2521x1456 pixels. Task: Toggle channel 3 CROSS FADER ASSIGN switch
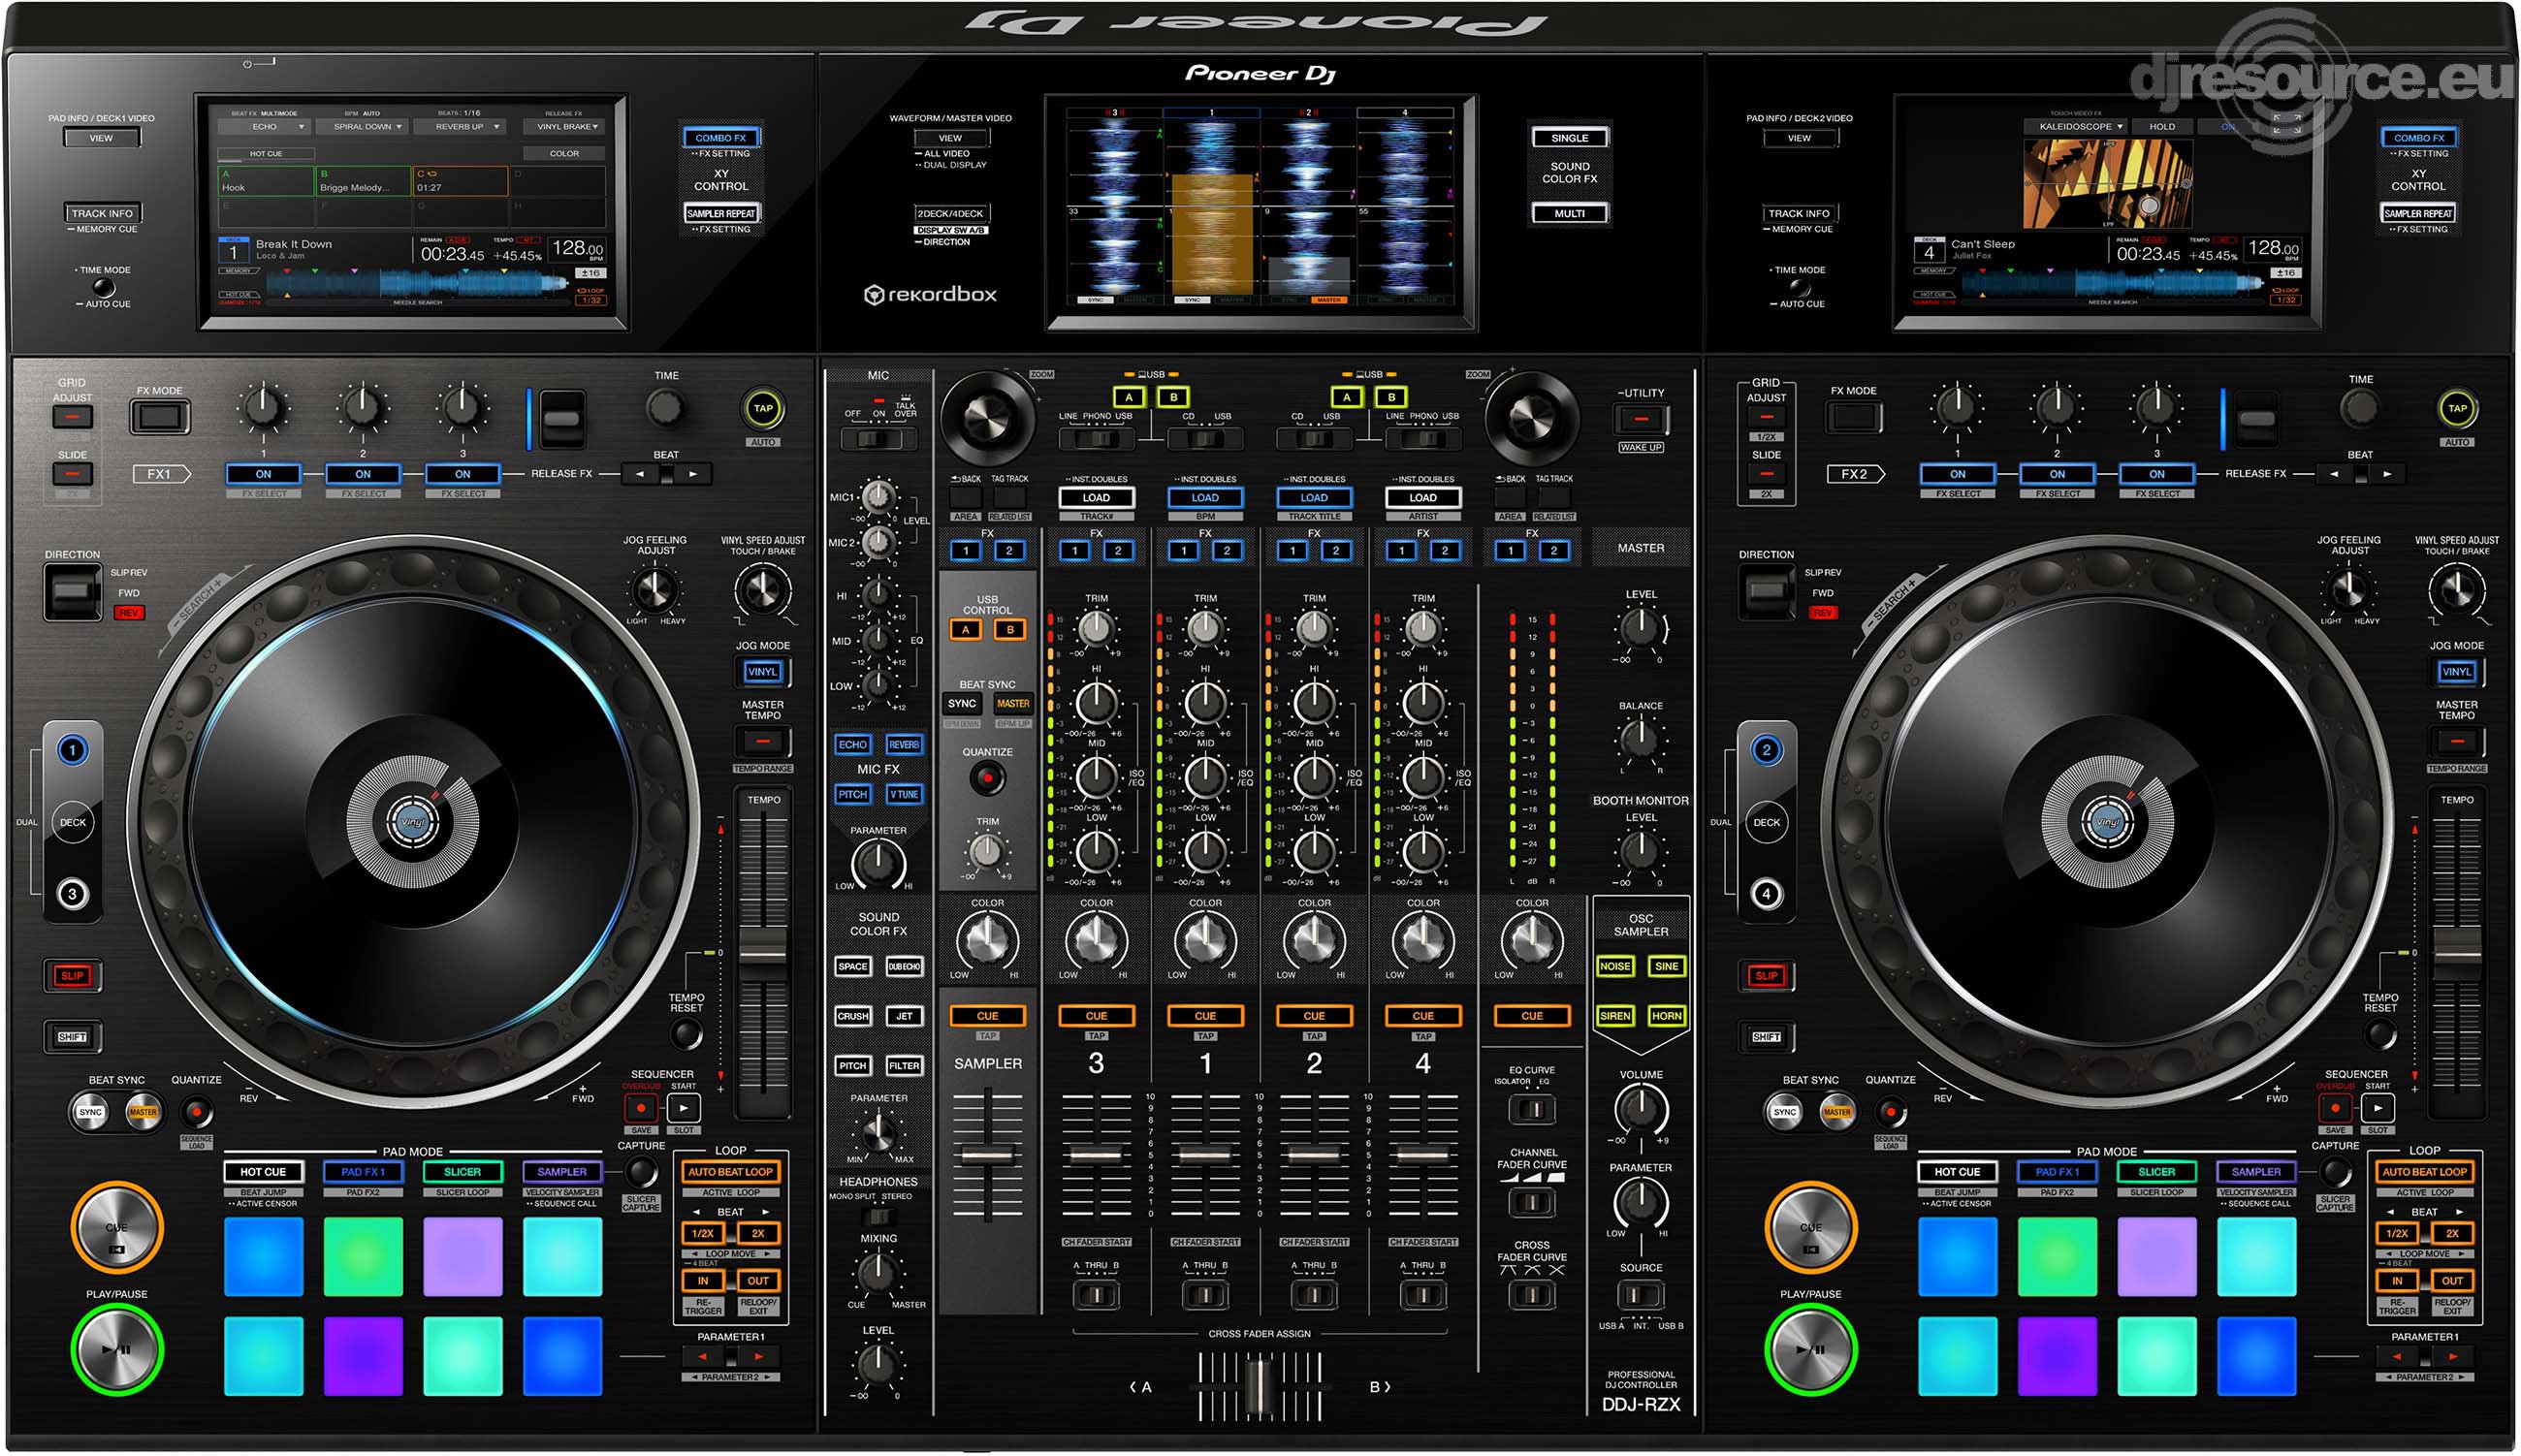pos(1096,1295)
